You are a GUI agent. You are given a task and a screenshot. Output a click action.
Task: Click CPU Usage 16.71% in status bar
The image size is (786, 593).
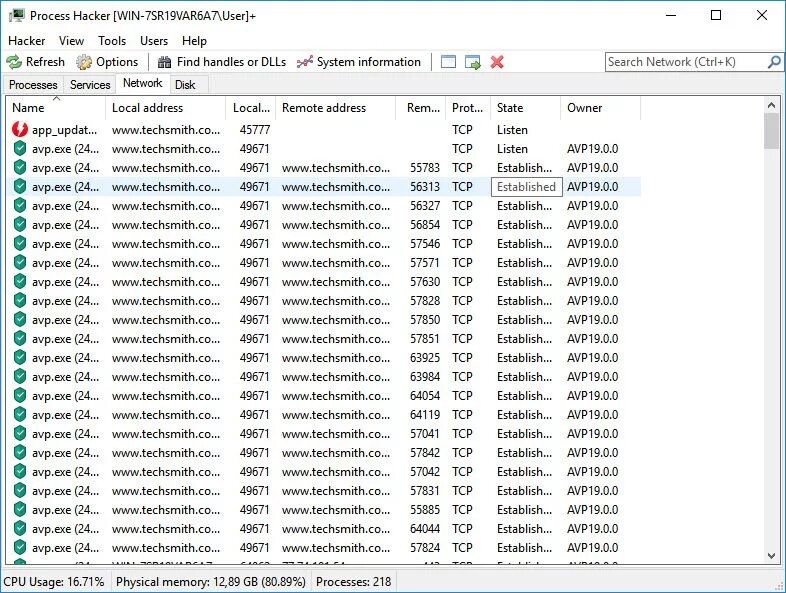(x=54, y=582)
